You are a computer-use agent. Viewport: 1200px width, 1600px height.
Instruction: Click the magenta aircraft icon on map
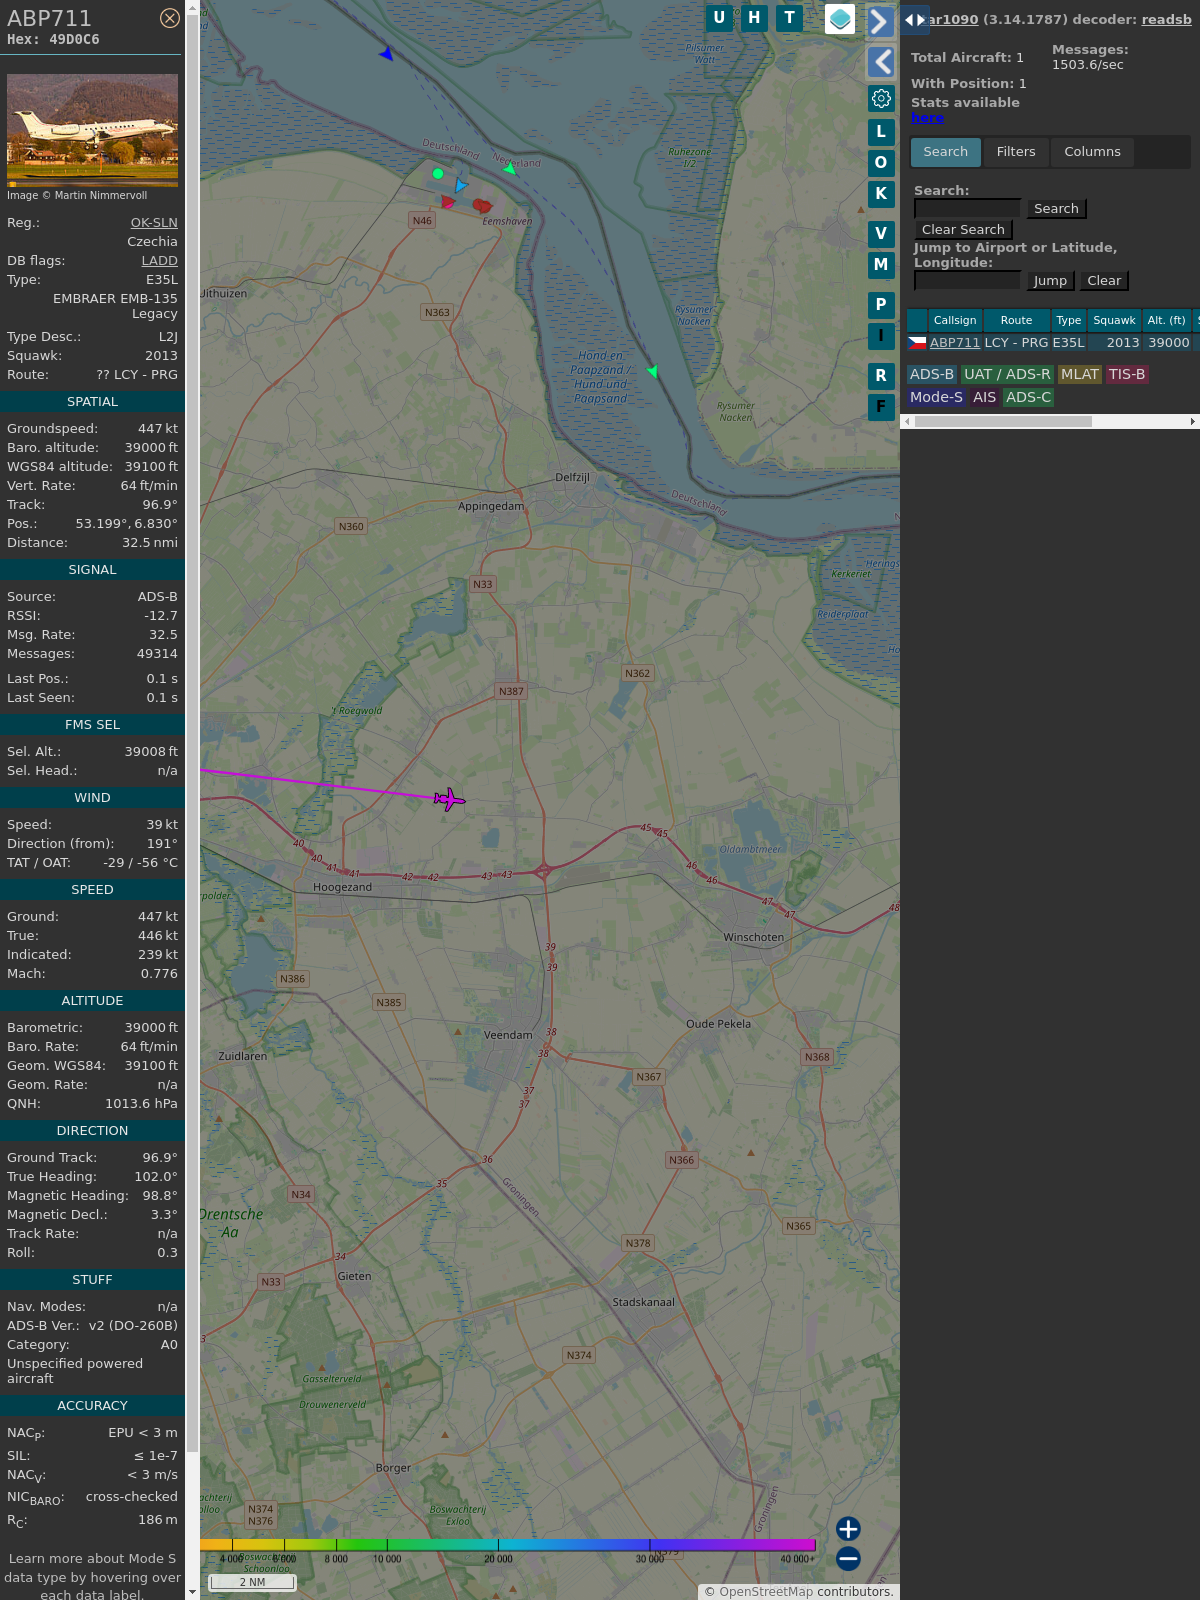449,799
